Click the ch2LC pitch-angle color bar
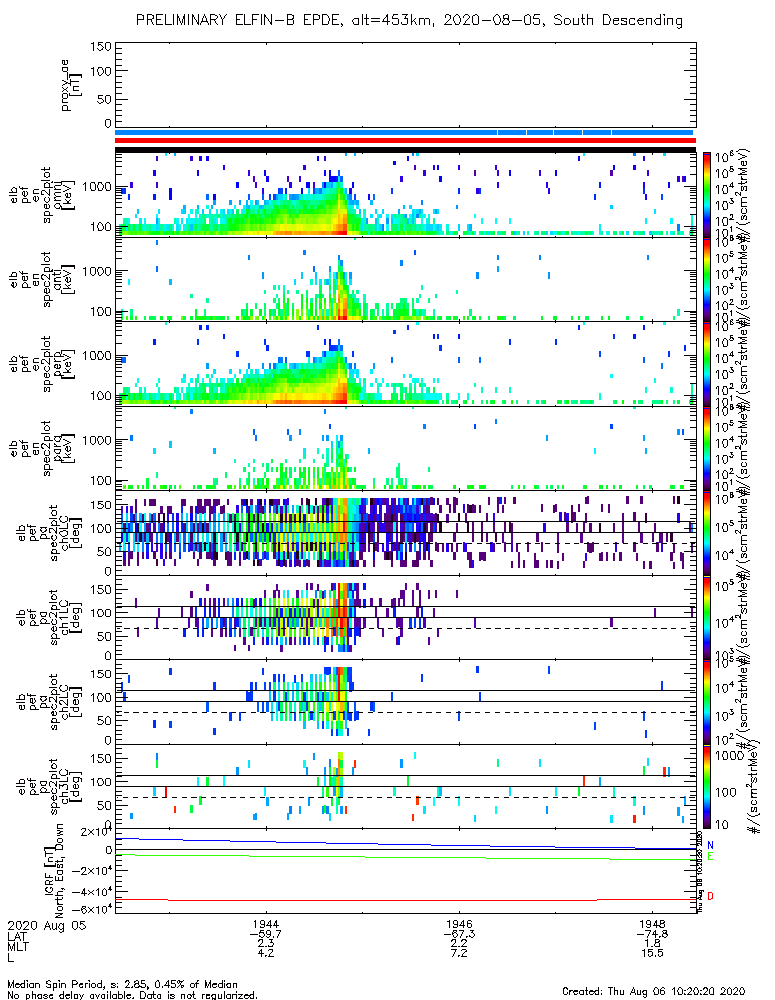Image resolution: width=775 pixels, height=1000 pixels. [x=706, y=702]
